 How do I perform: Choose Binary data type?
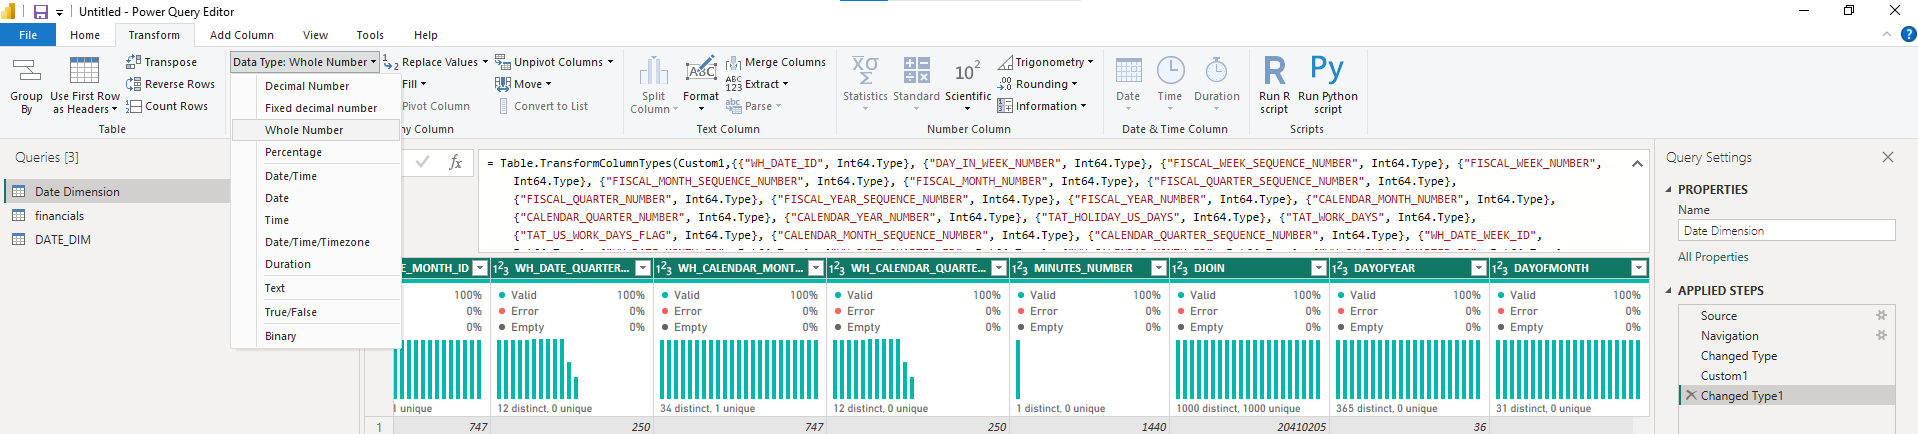[x=316, y=336]
